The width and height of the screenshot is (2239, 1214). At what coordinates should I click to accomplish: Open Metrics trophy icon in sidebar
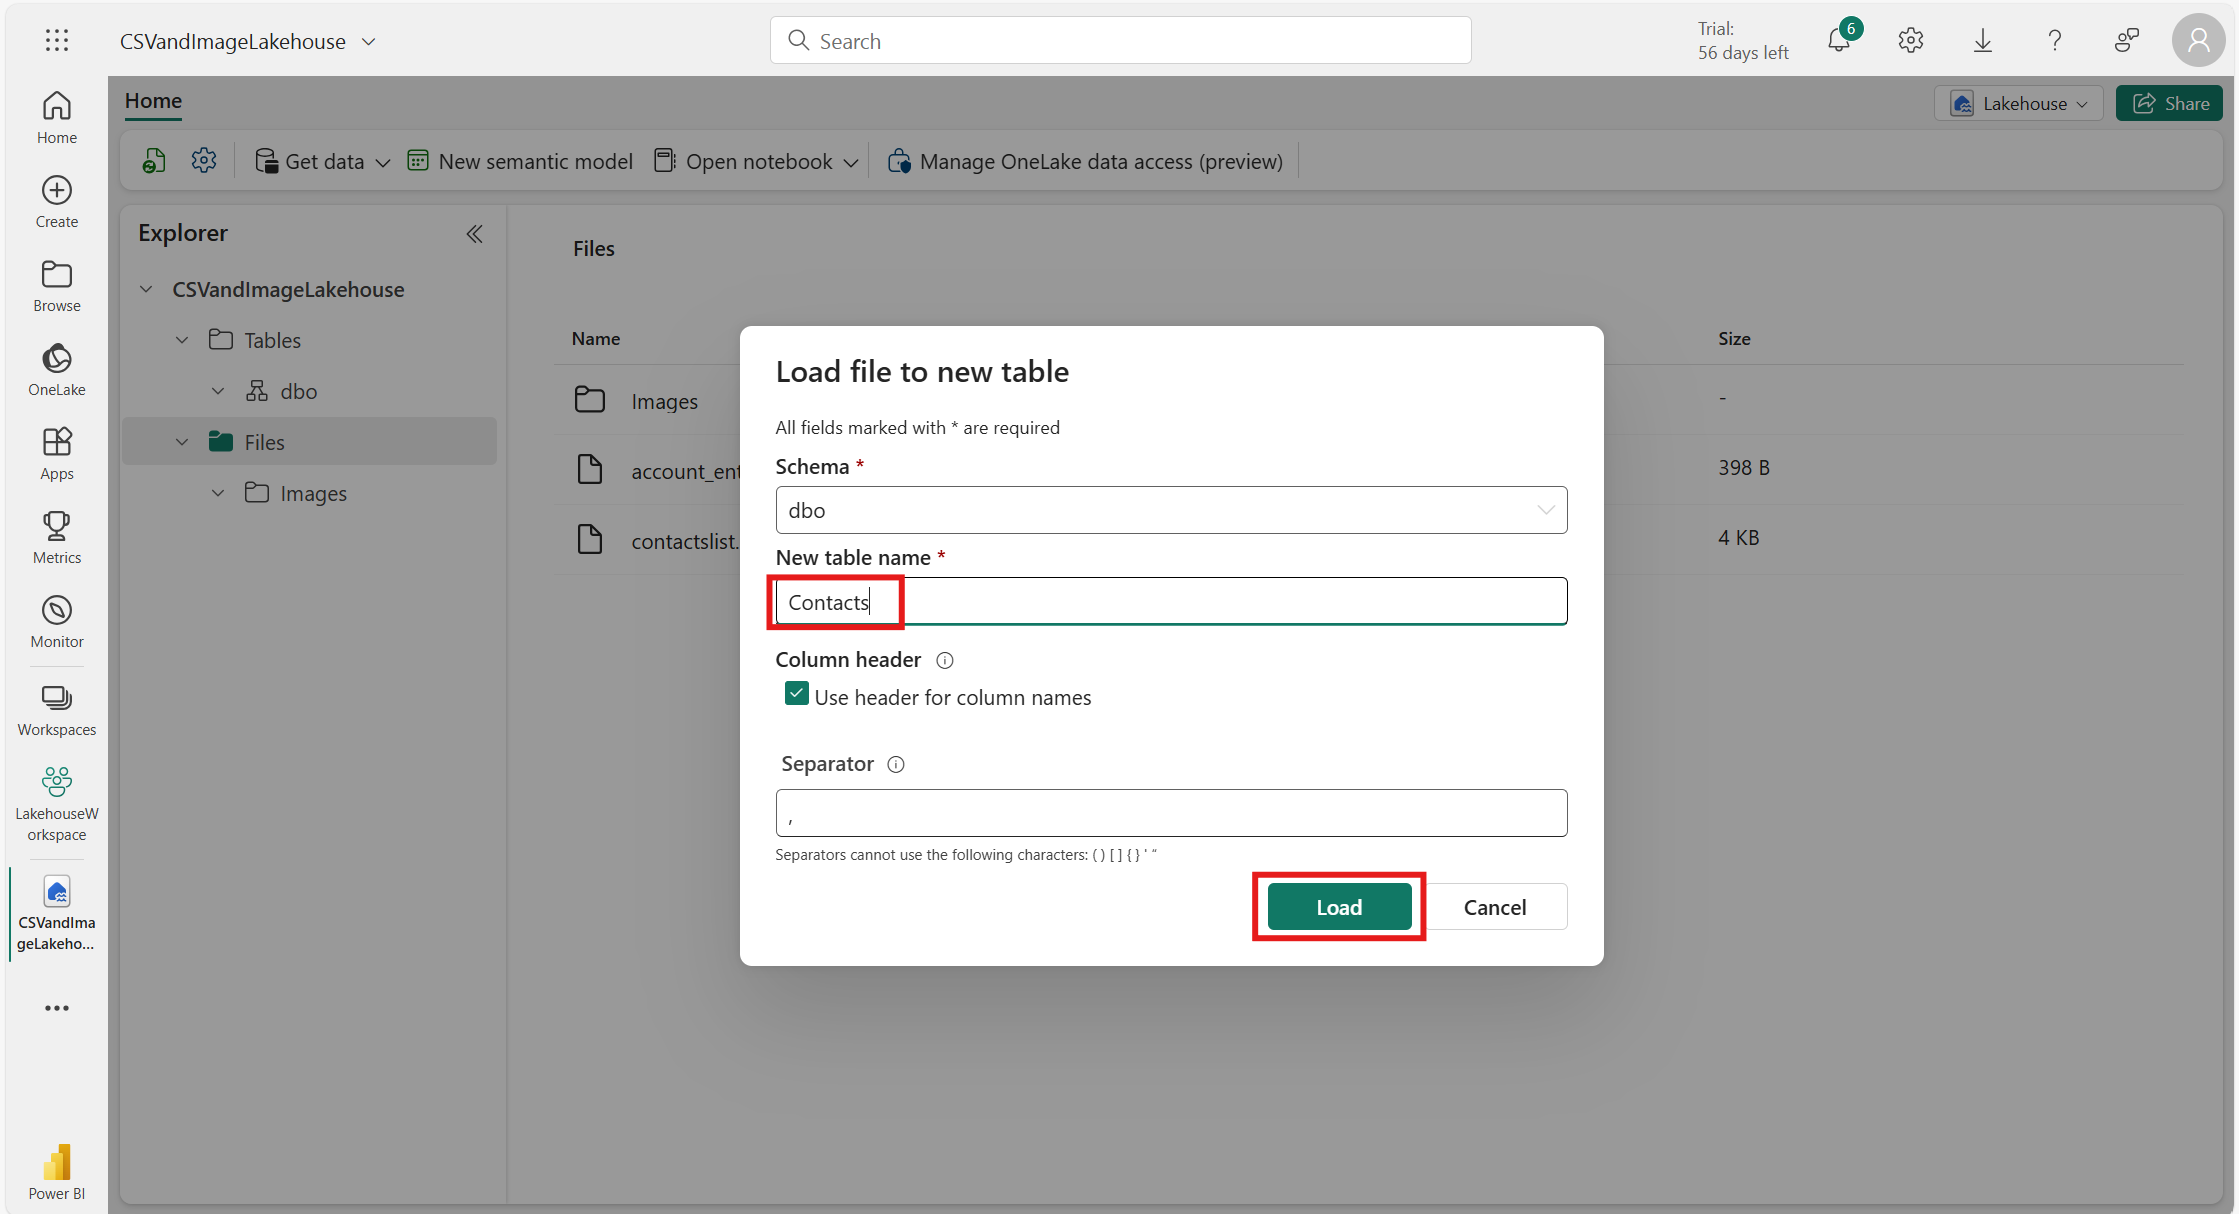57,537
